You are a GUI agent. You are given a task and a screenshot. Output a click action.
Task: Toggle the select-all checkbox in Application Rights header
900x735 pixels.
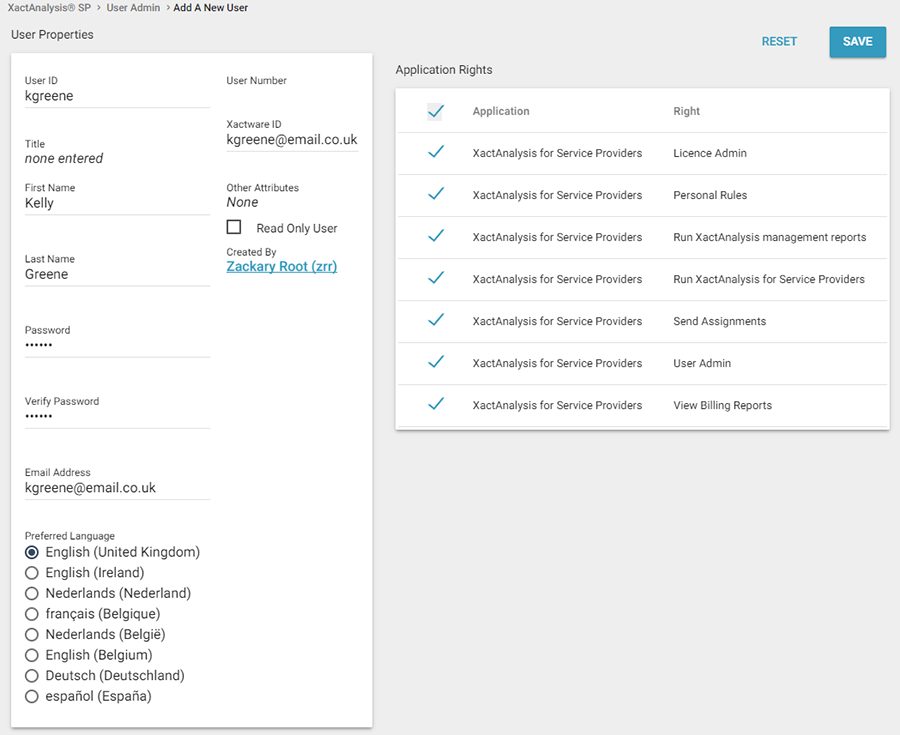click(x=436, y=111)
